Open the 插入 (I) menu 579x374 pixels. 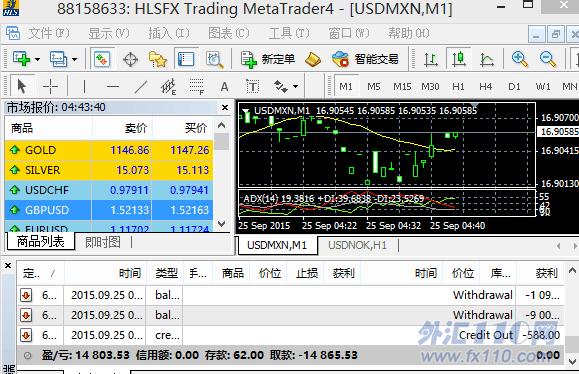pyautogui.click(x=169, y=34)
